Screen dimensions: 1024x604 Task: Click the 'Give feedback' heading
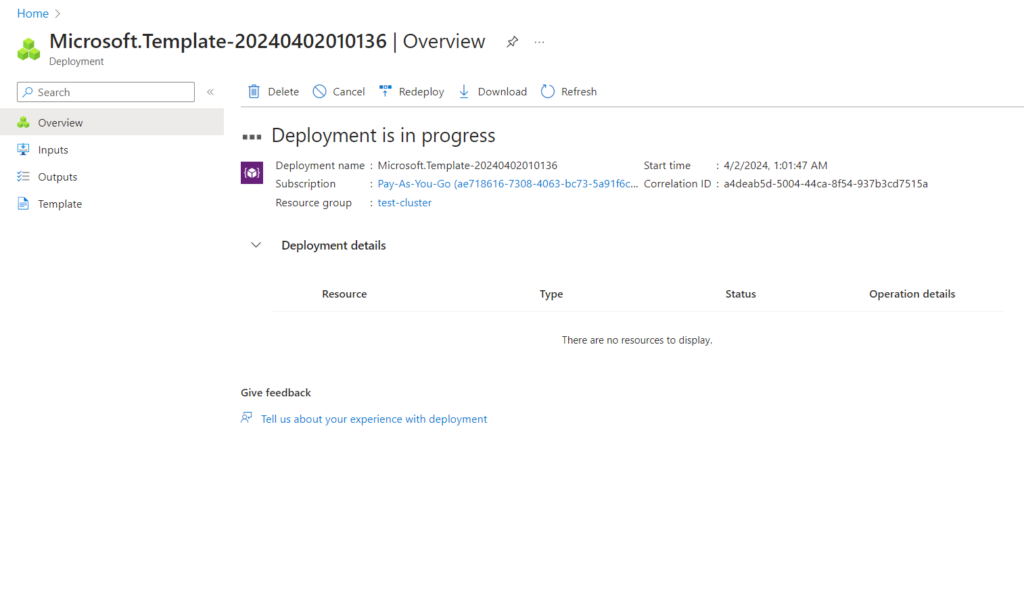click(276, 392)
